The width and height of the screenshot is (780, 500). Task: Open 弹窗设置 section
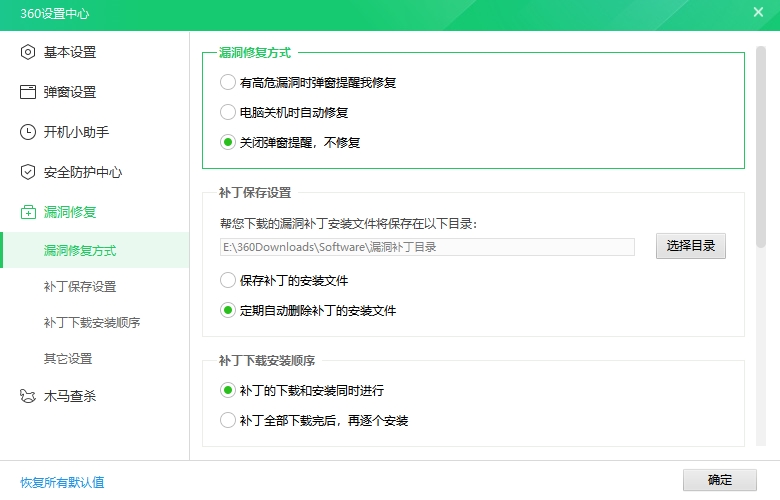click(70, 92)
